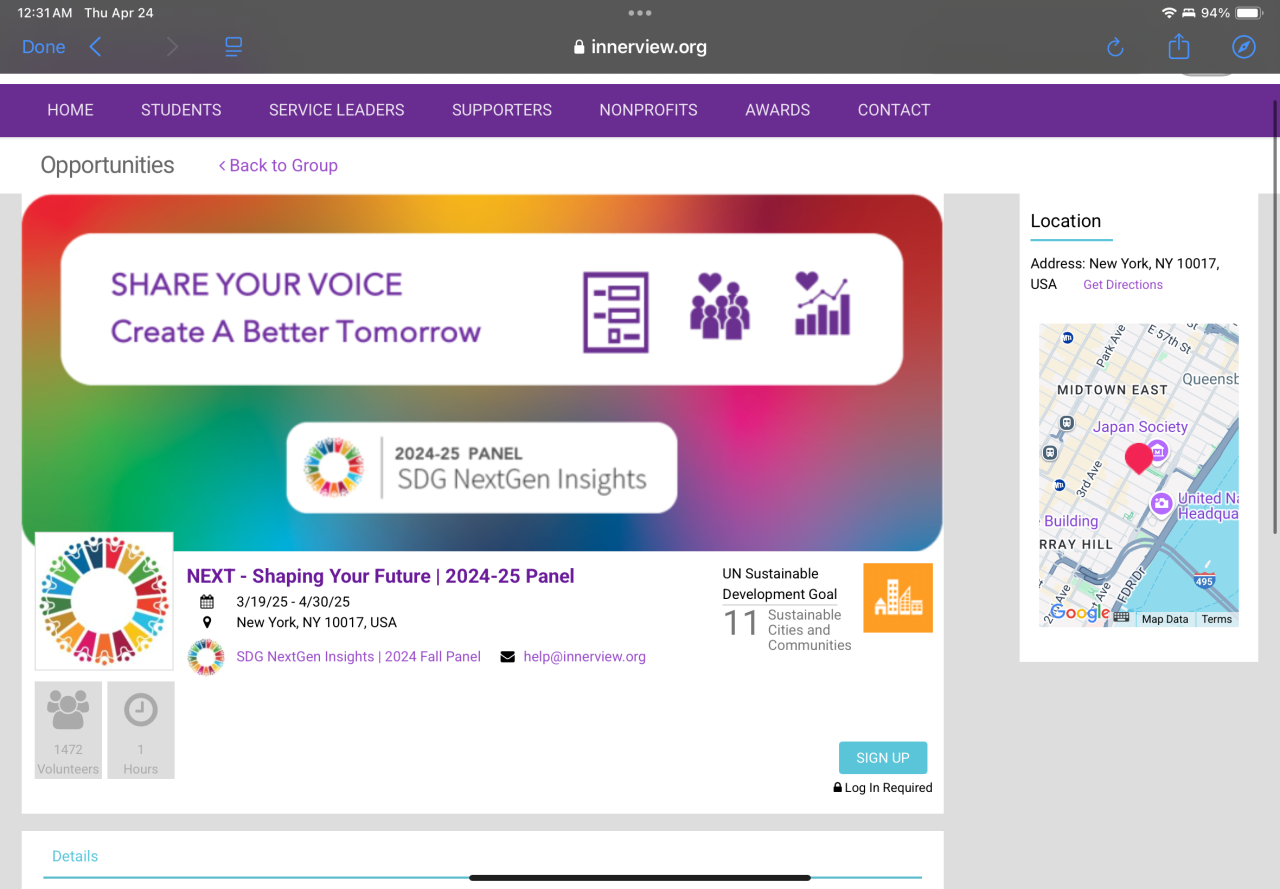Tap the Wi-Fi status icon
Screen dimensions: 1280x889
click(1169, 13)
